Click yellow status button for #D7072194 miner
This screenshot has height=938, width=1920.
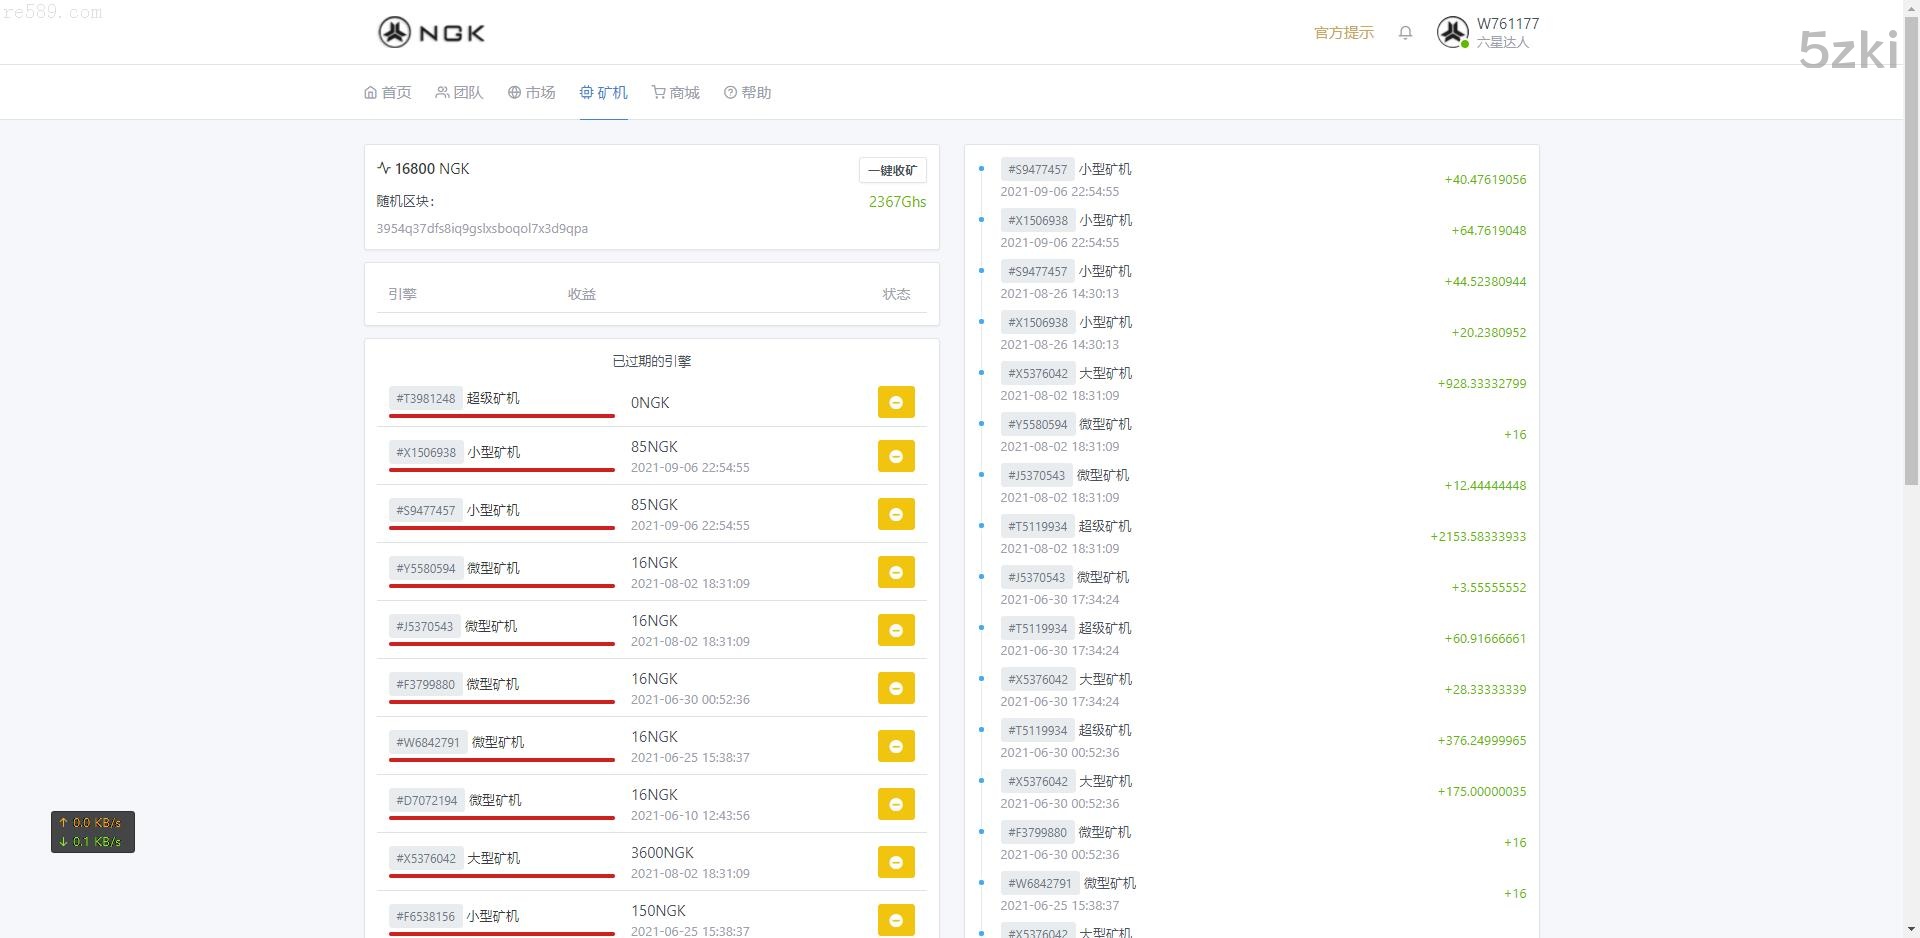[x=895, y=804]
